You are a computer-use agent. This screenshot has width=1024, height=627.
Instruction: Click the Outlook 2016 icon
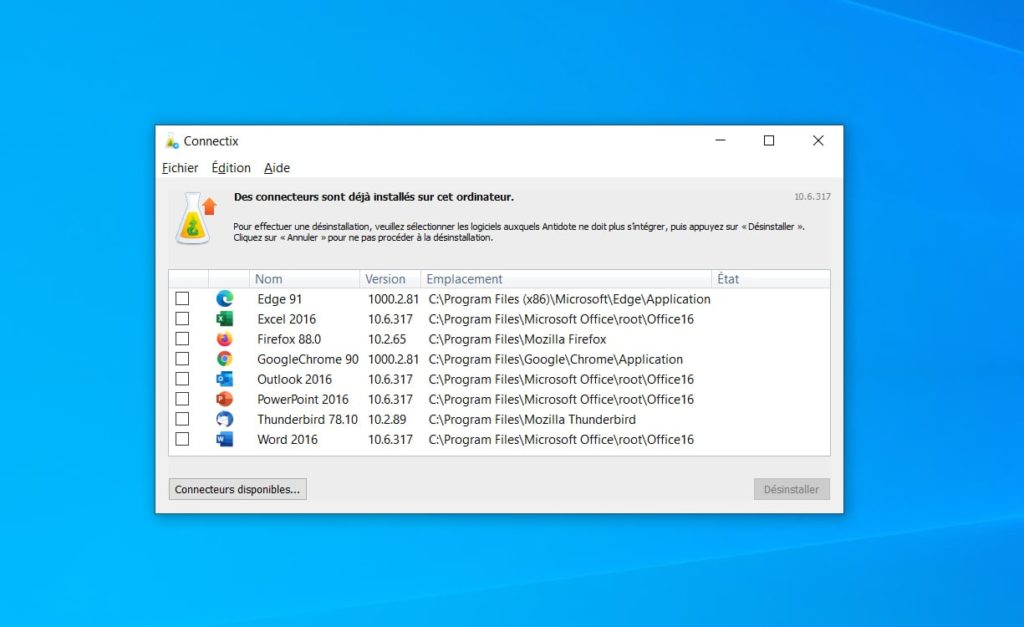(225, 379)
